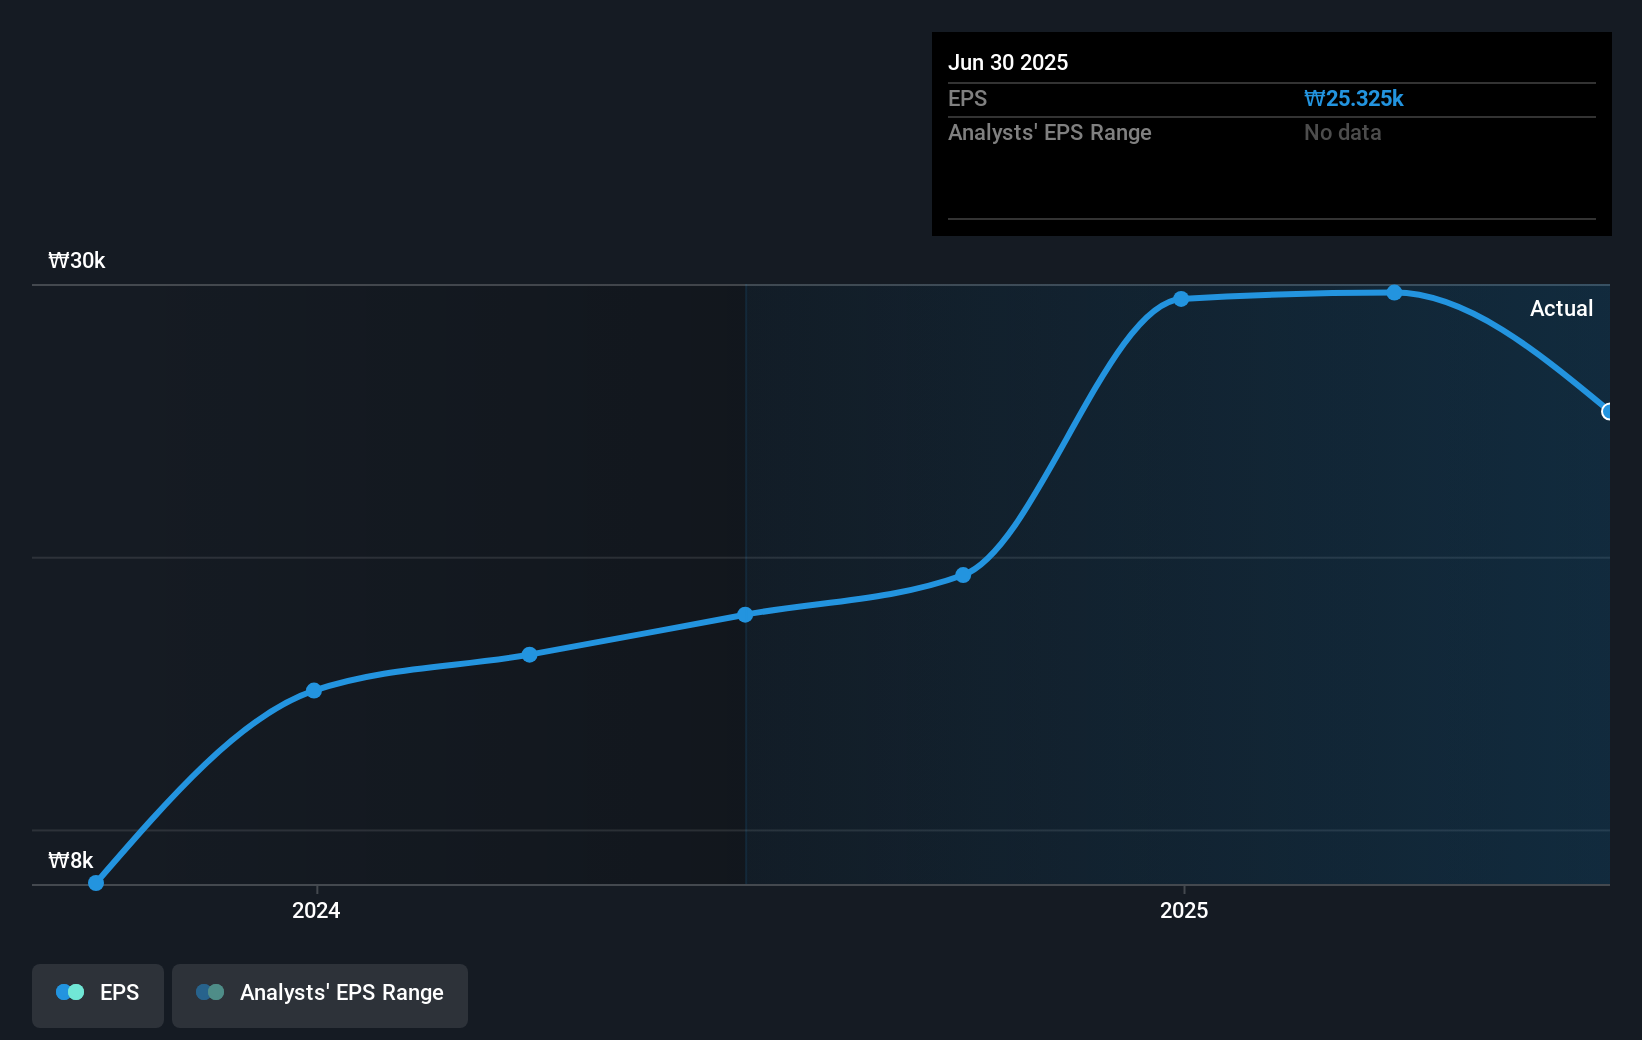
Task: Click the ₩30k y-axis label
Action: click(x=77, y=261)
